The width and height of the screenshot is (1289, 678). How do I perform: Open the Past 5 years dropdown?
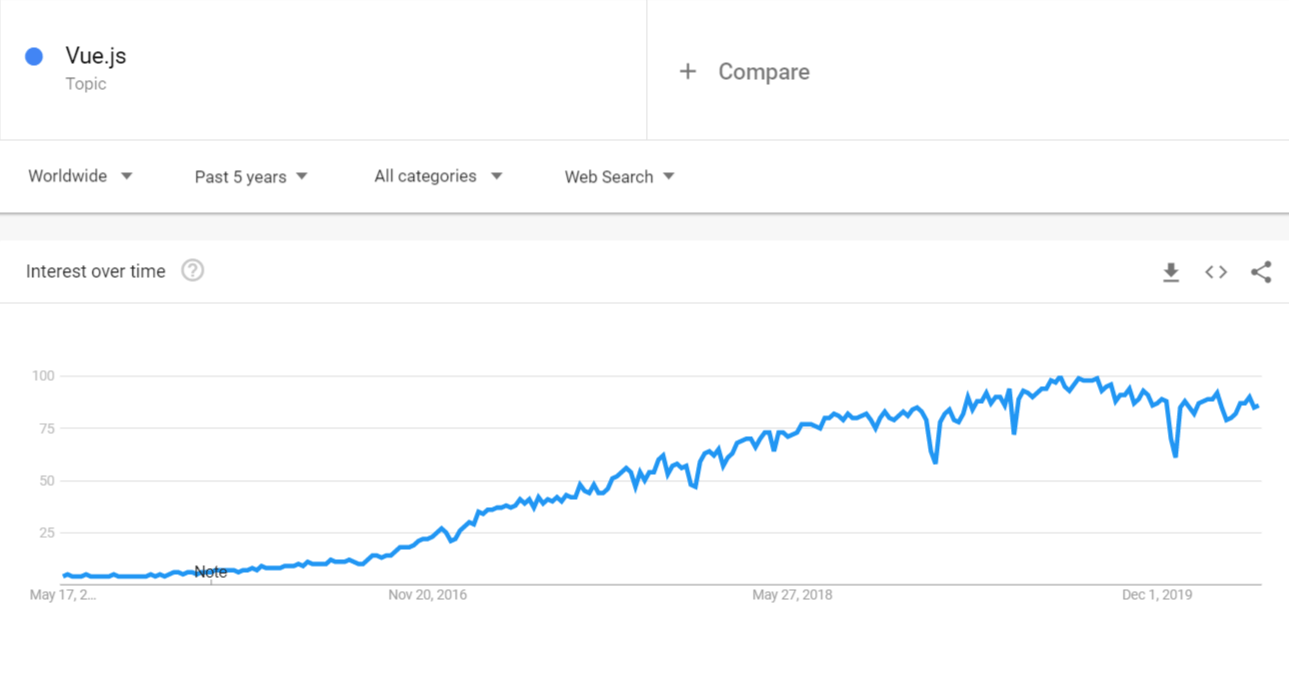click(x=251, y=177)
